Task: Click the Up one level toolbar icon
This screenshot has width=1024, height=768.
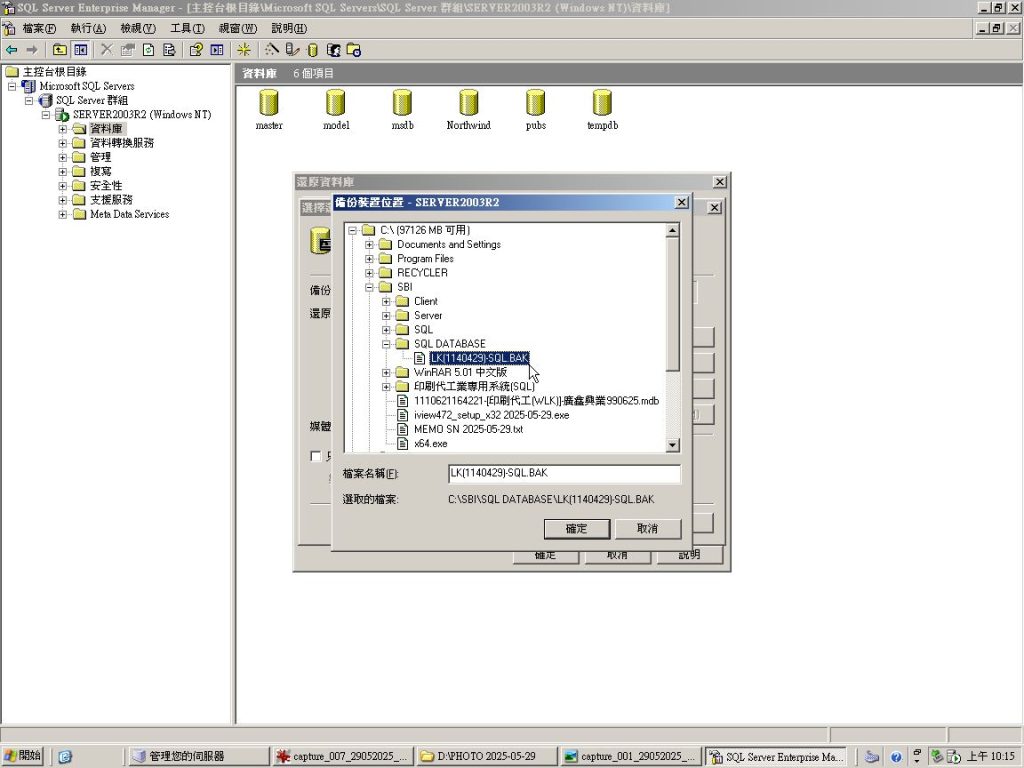Action: point(61,49)
